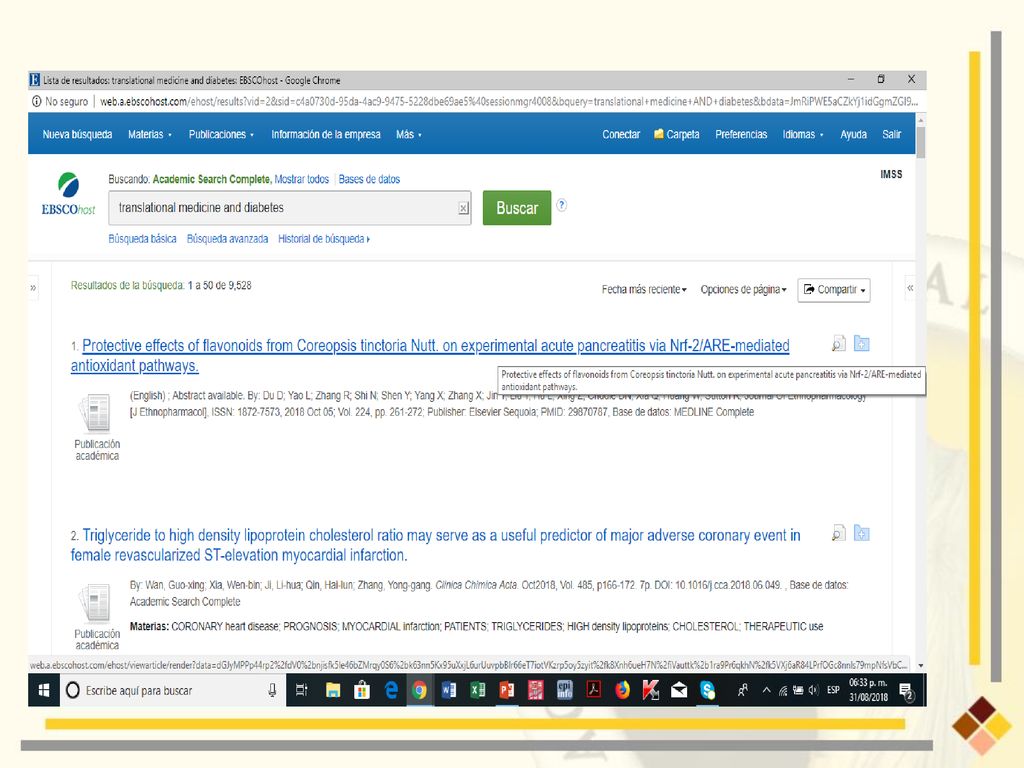Expand the Más menu

point(409,135)
